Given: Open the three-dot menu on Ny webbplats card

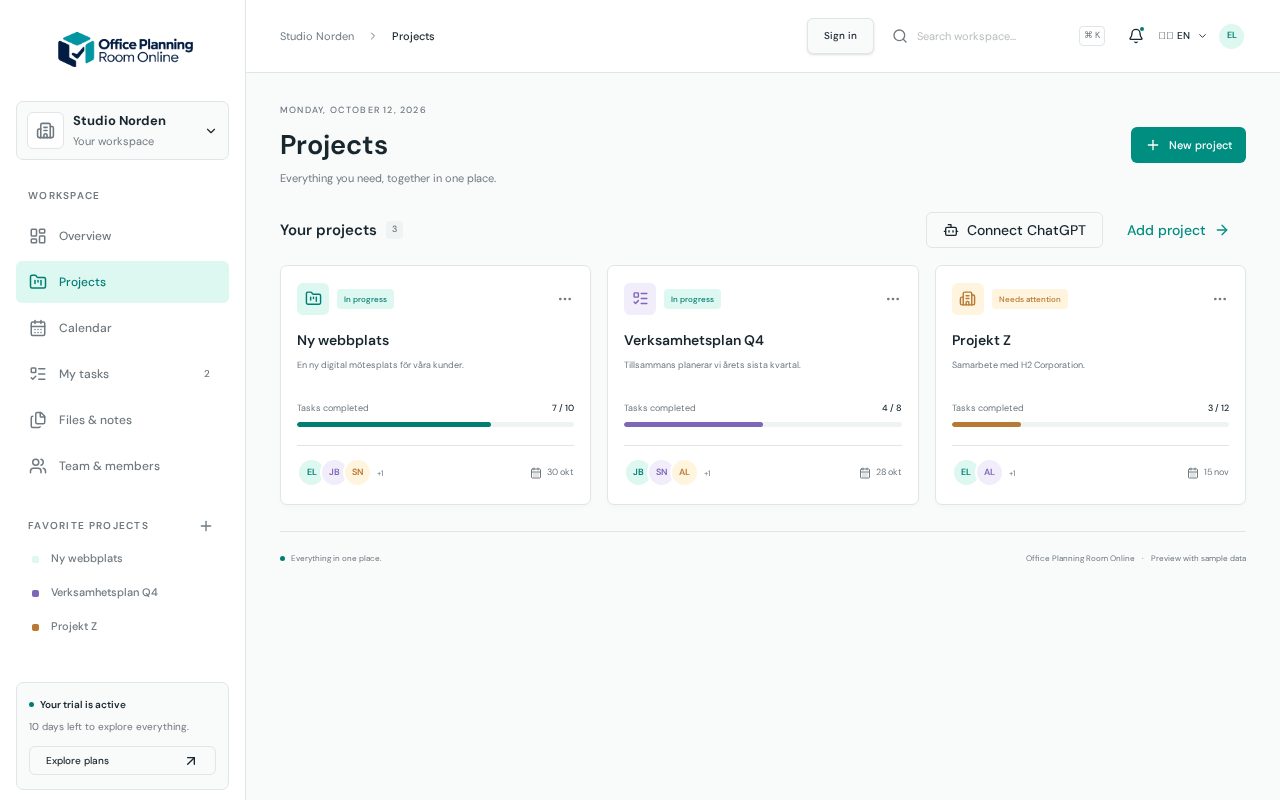Looking at the screenshot, I should click(x=565, y=299).
